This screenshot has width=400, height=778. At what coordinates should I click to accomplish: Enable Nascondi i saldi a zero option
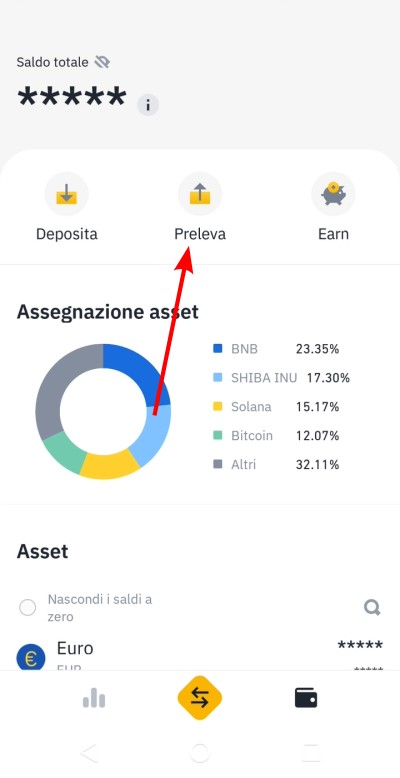click(27, 607)
